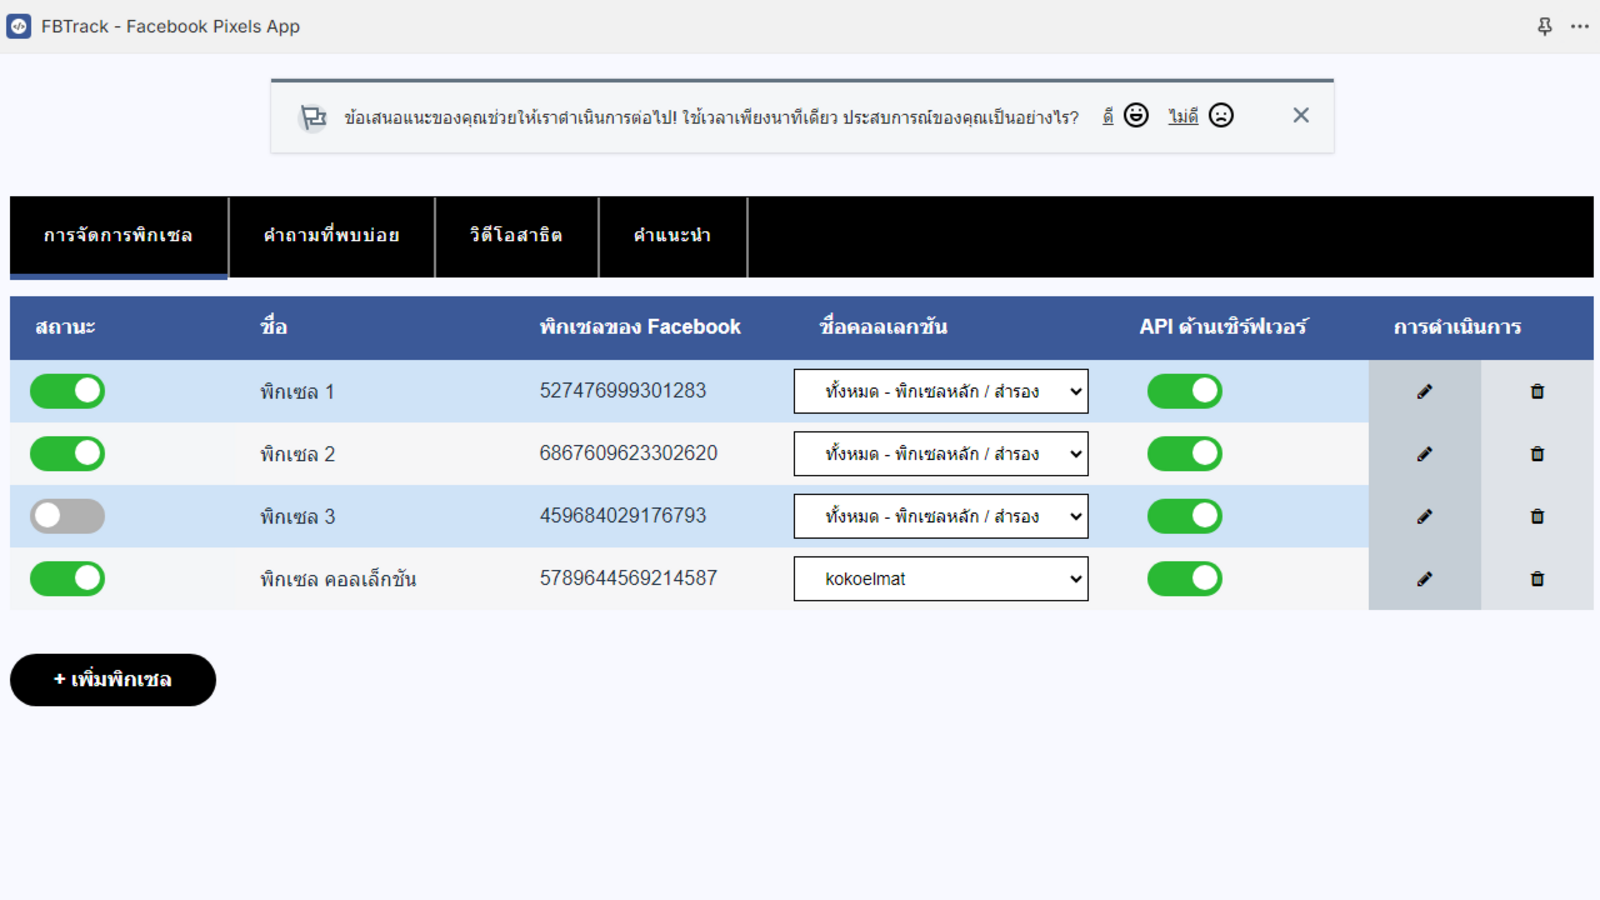Open the วิดีโอสาธิต tab

click(517, 236)
